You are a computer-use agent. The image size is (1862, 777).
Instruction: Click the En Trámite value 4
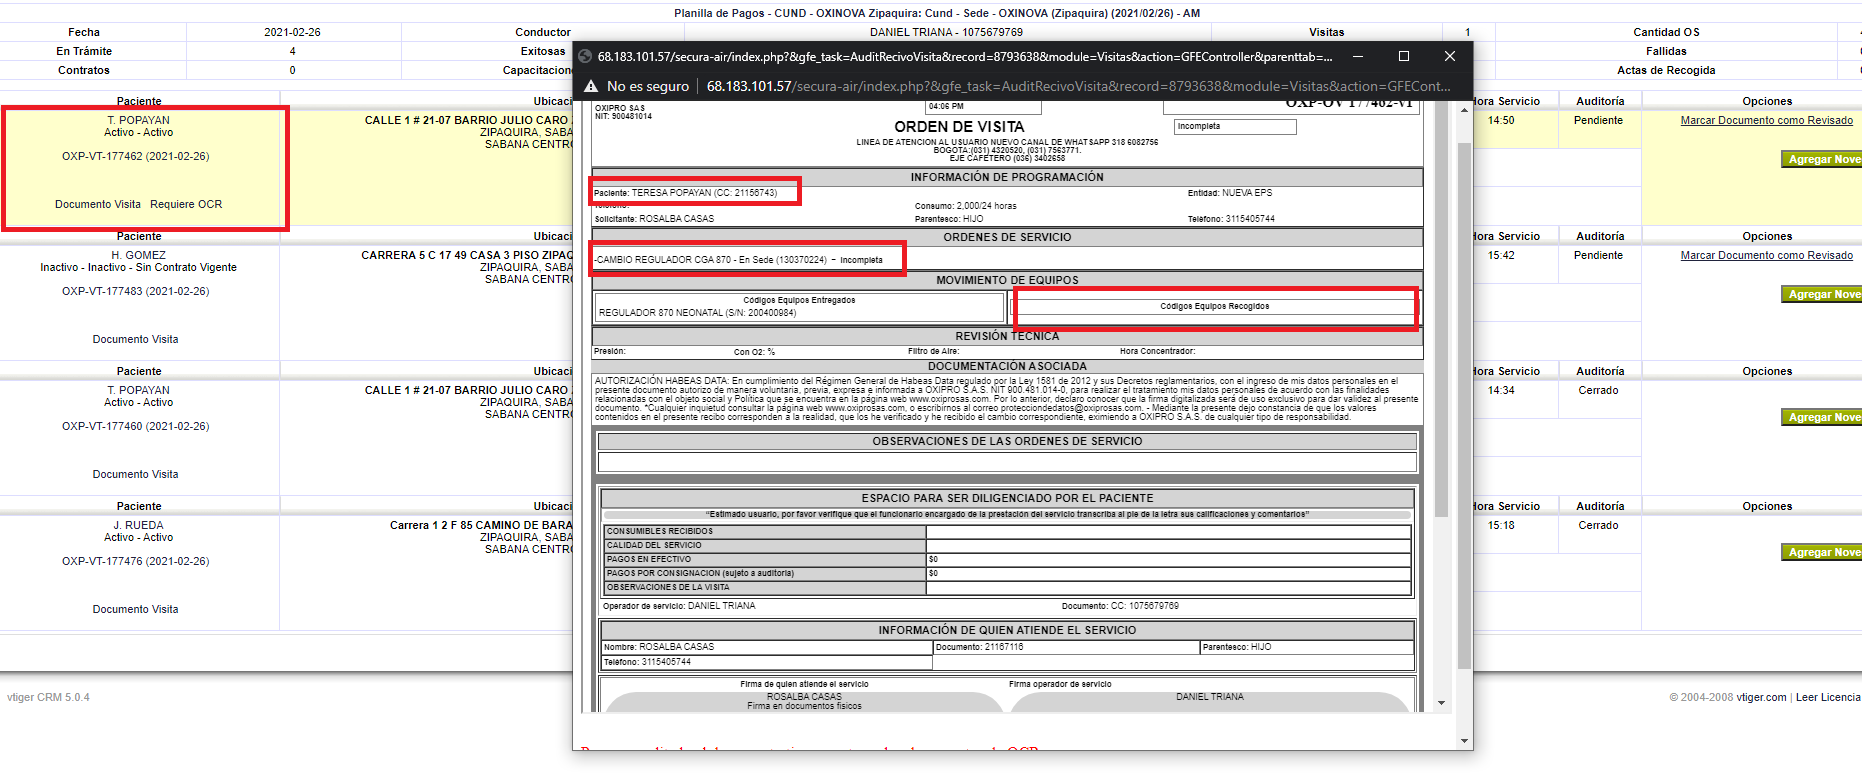pyautogui.click(x=292, y=51)
